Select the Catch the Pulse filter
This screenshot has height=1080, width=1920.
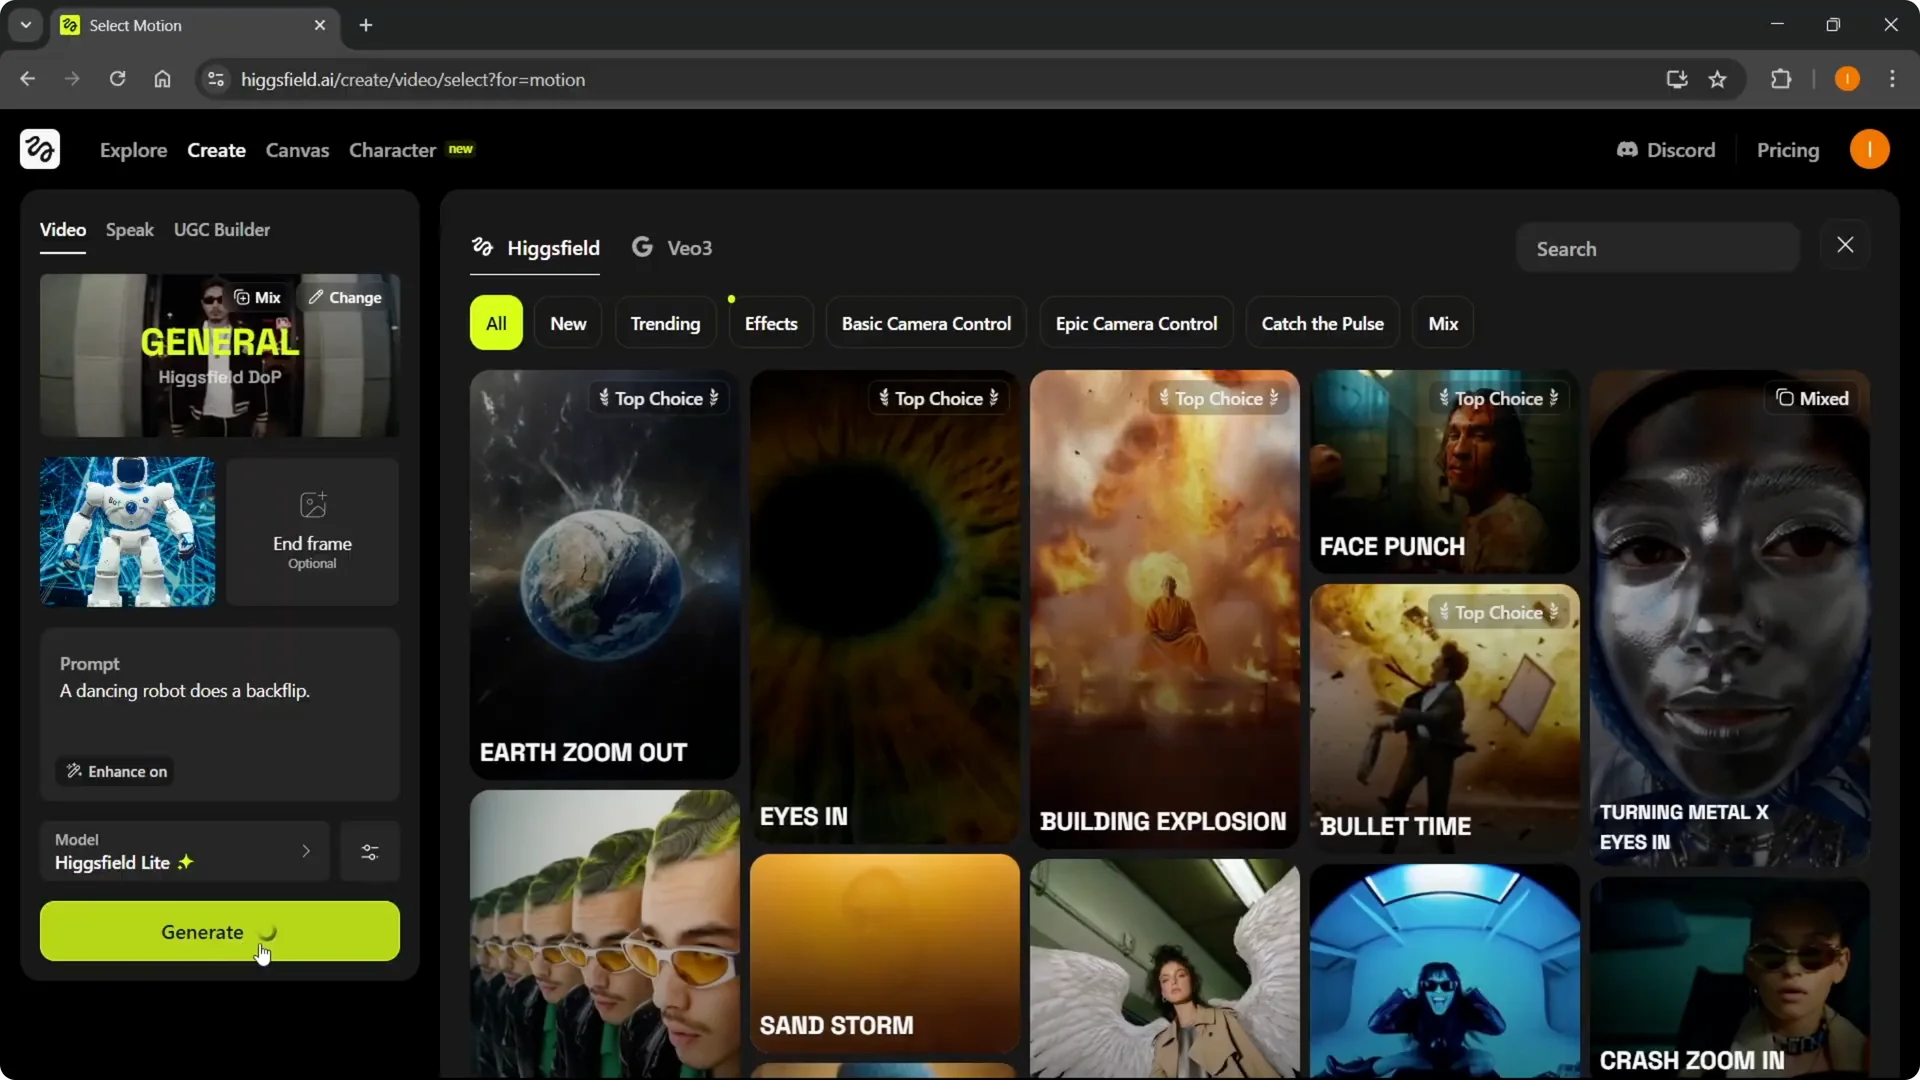[x=1322, y=322]
